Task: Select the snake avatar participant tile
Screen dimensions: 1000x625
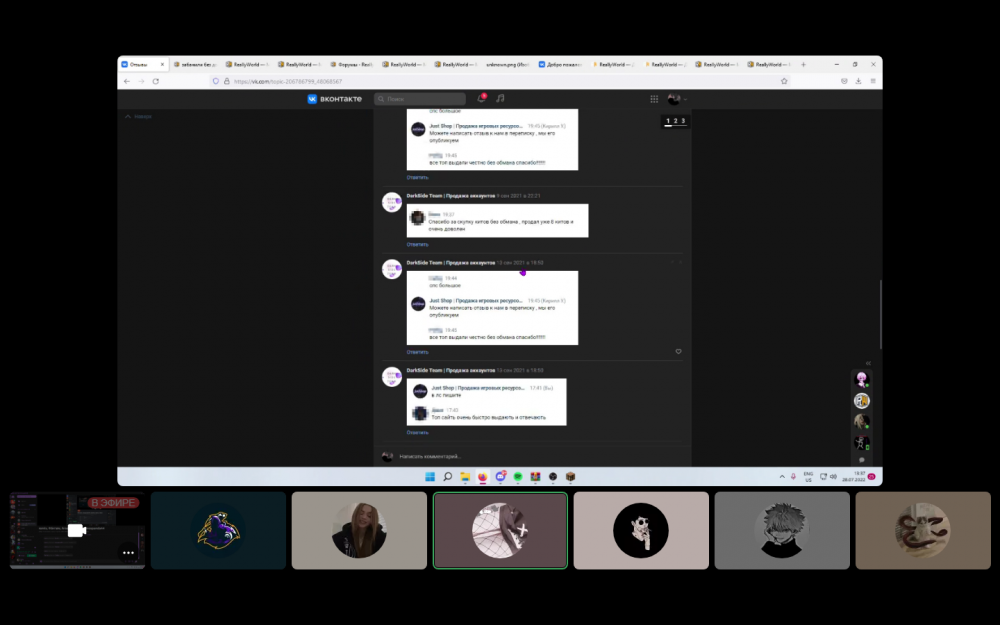Action: pos(923,531)
